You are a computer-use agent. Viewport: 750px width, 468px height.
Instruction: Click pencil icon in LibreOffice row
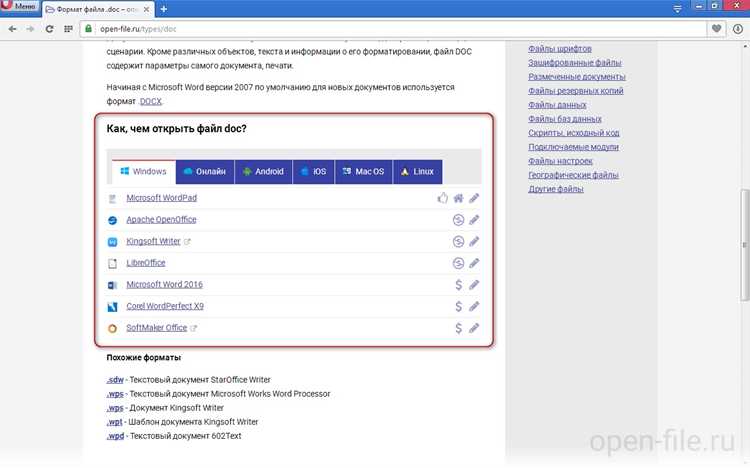(x=474, y=263)
